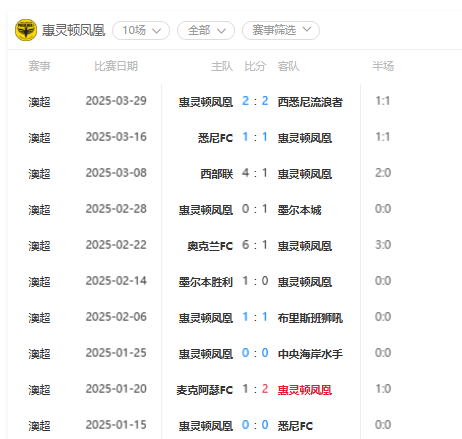462x439 pixels.
Task: Click the 比赛日期 column header
Action: [x=116, y=66]
